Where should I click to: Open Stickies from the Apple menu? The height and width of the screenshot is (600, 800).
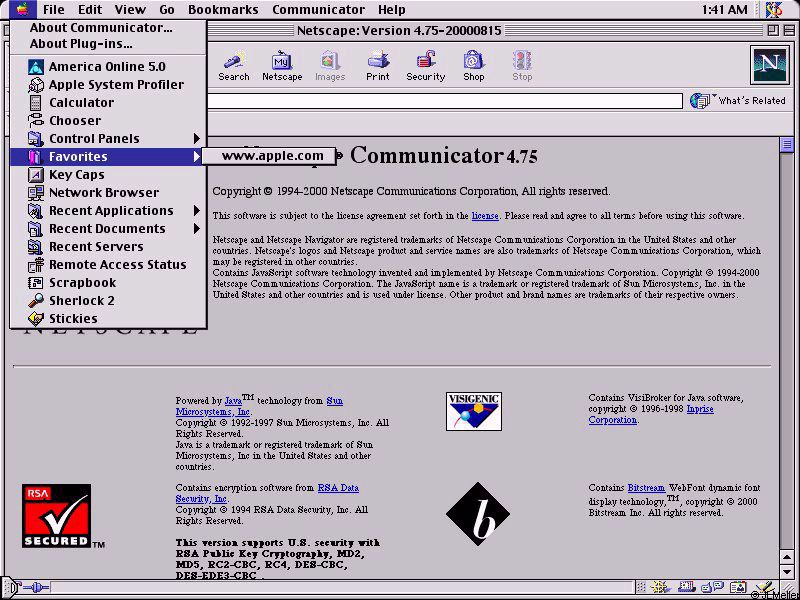[x=108, y=318]
